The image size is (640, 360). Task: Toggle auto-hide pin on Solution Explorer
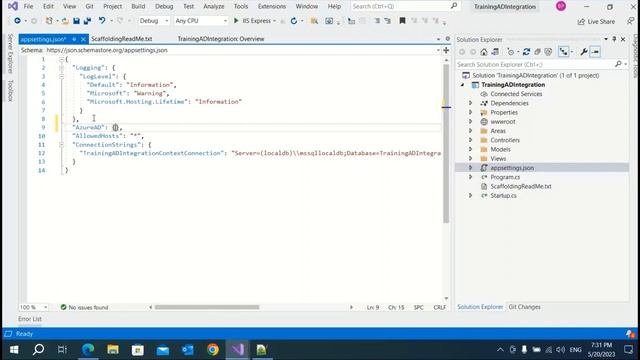tap(614, 39)
